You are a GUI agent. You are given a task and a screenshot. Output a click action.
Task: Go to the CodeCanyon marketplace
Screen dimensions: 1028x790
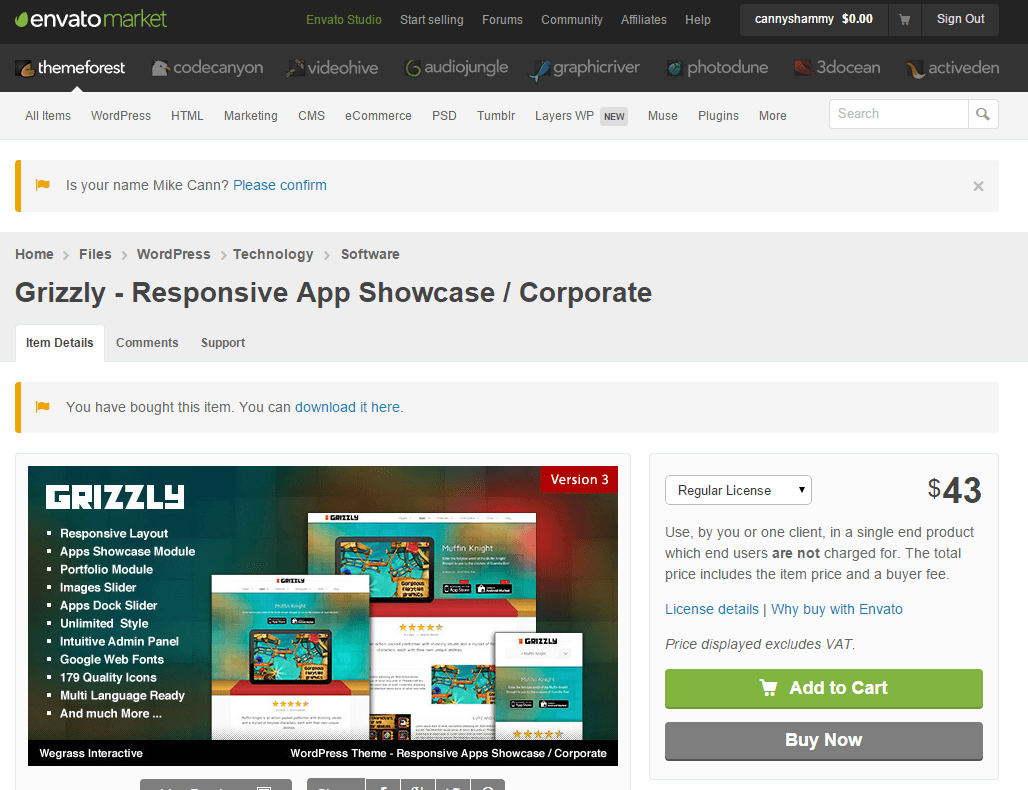207,68
